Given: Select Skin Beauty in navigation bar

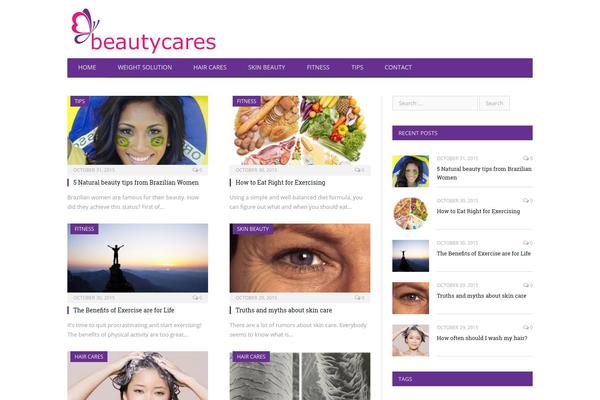Looking at the screenshot, I should tap(266, 67).
